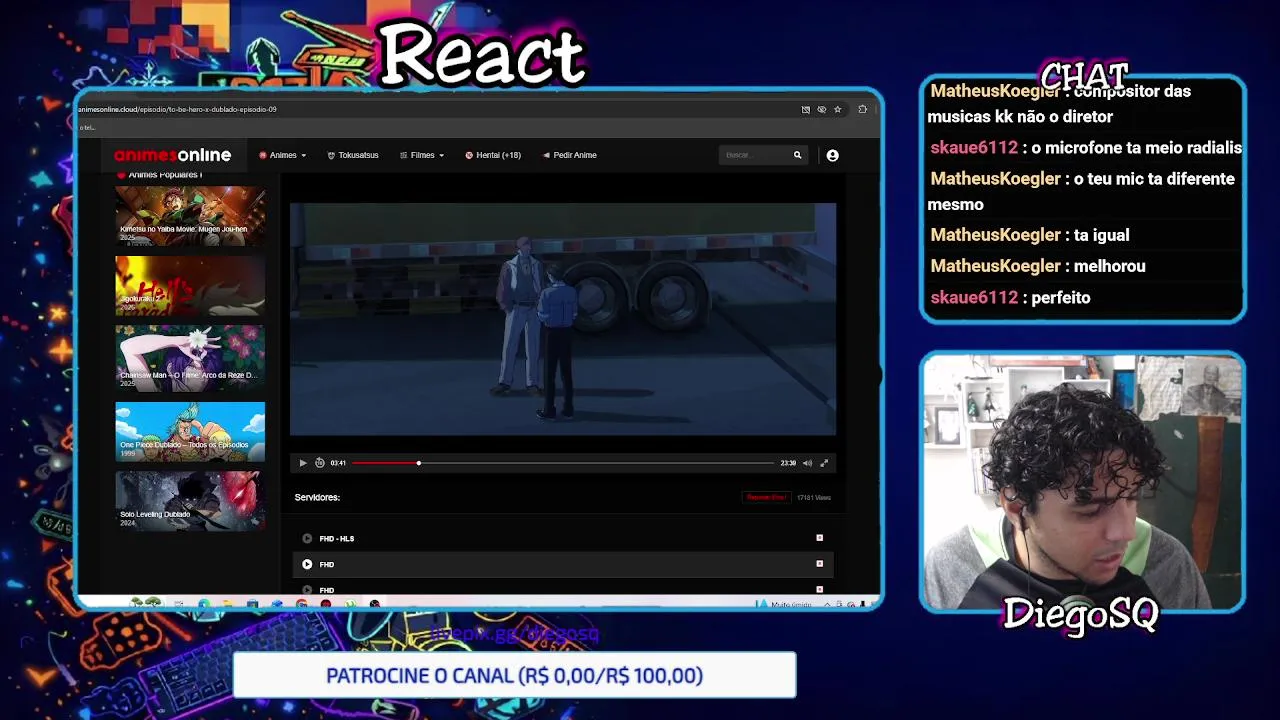Mute the video with the speaker icon
The height and width of the screenshot is (720, 1280).
807,463
